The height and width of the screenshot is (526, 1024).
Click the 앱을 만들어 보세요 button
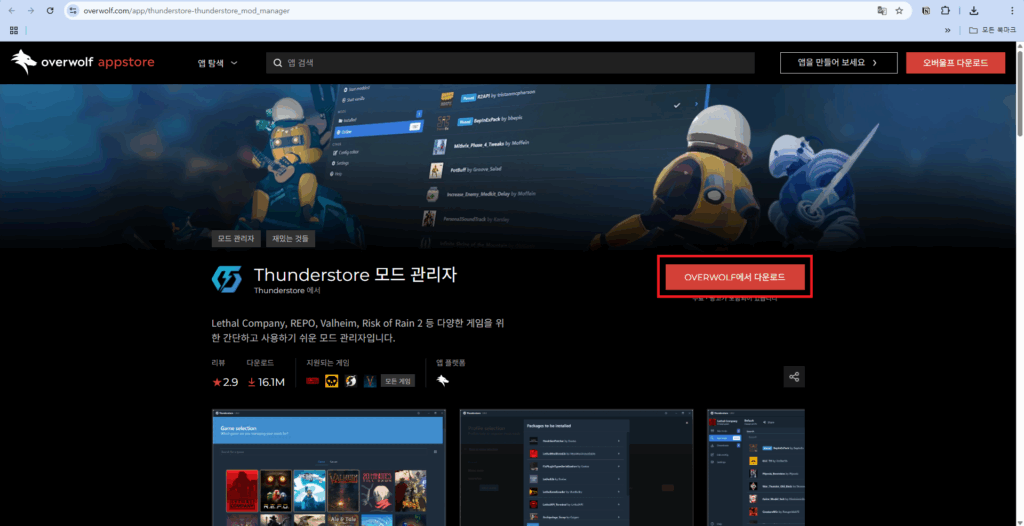837,63
